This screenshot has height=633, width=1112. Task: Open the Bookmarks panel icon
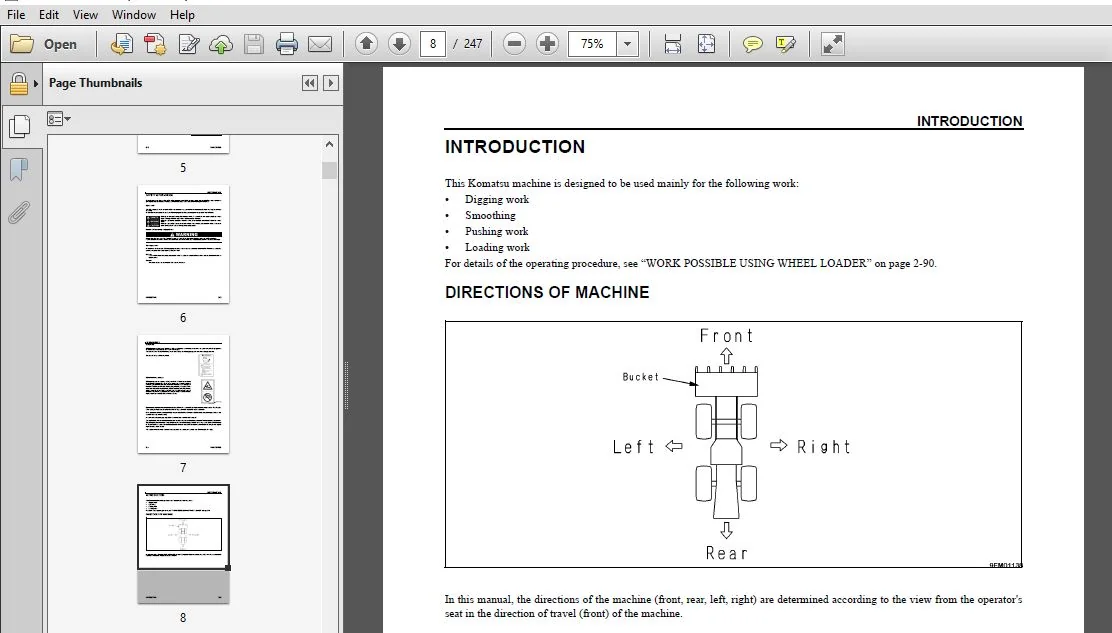[x=19, y=169]
